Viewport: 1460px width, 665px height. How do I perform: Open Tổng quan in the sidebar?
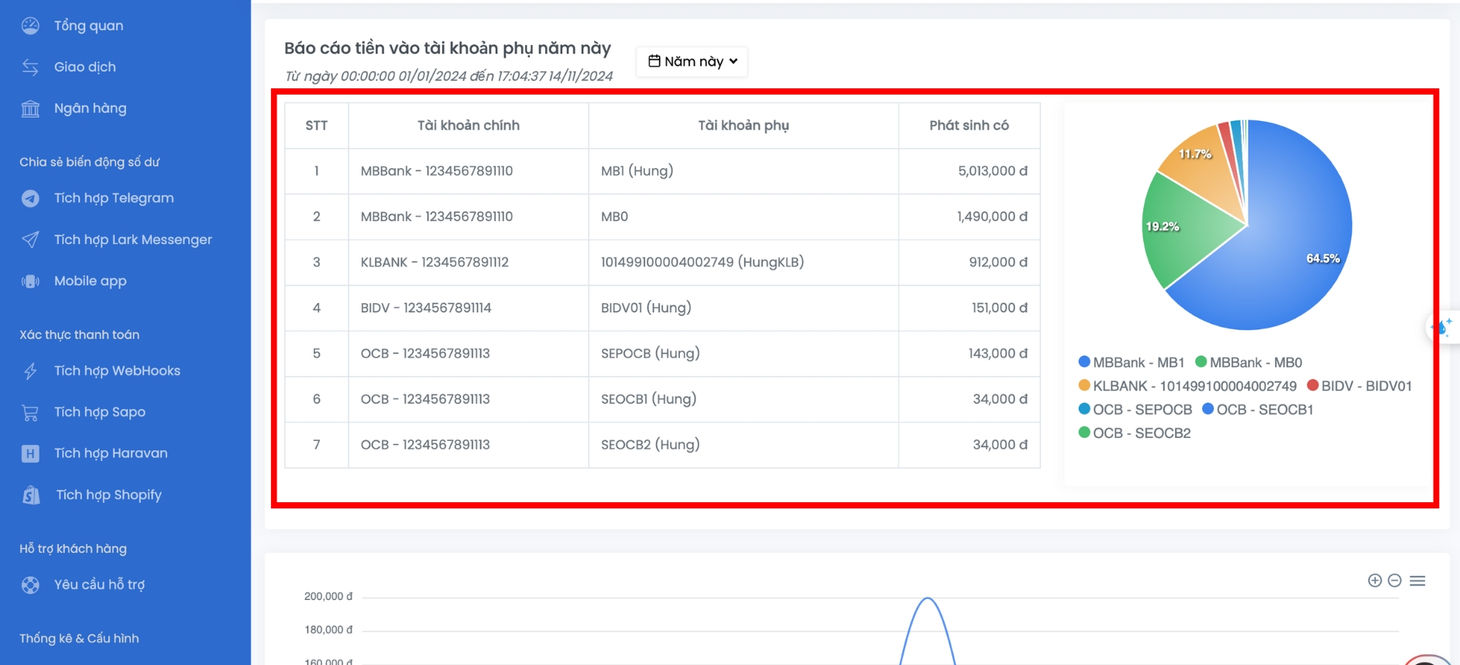[x=89, y=26]
